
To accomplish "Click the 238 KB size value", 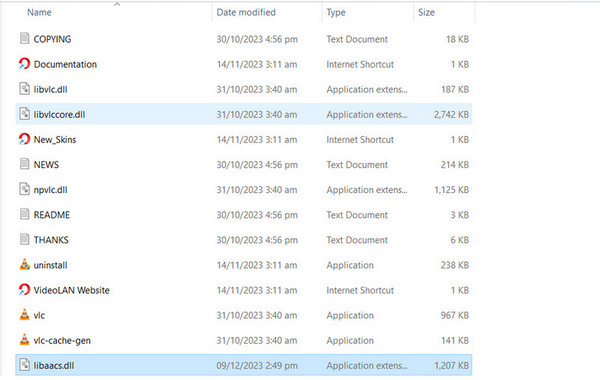I will [455, 265].
